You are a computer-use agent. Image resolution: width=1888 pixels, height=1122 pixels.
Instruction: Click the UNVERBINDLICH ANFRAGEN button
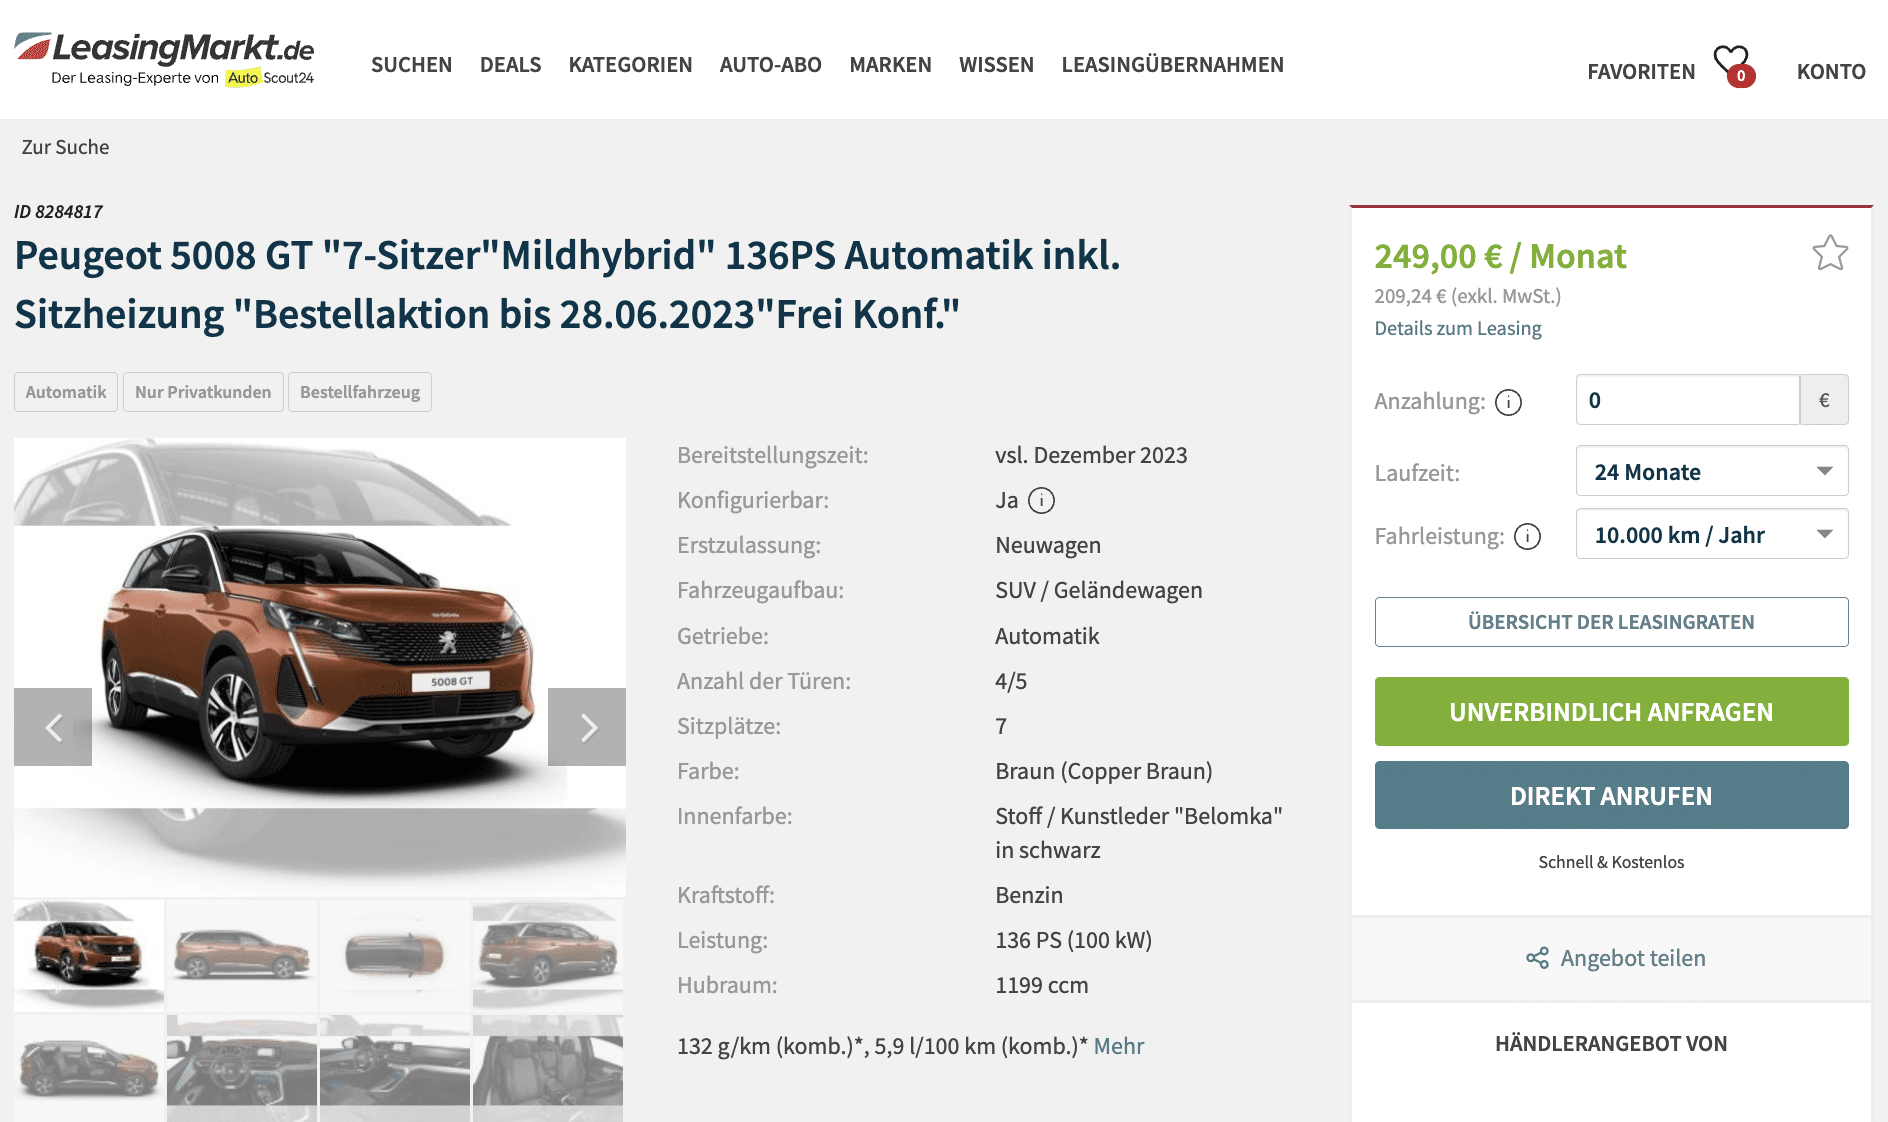click(1611, 711)
